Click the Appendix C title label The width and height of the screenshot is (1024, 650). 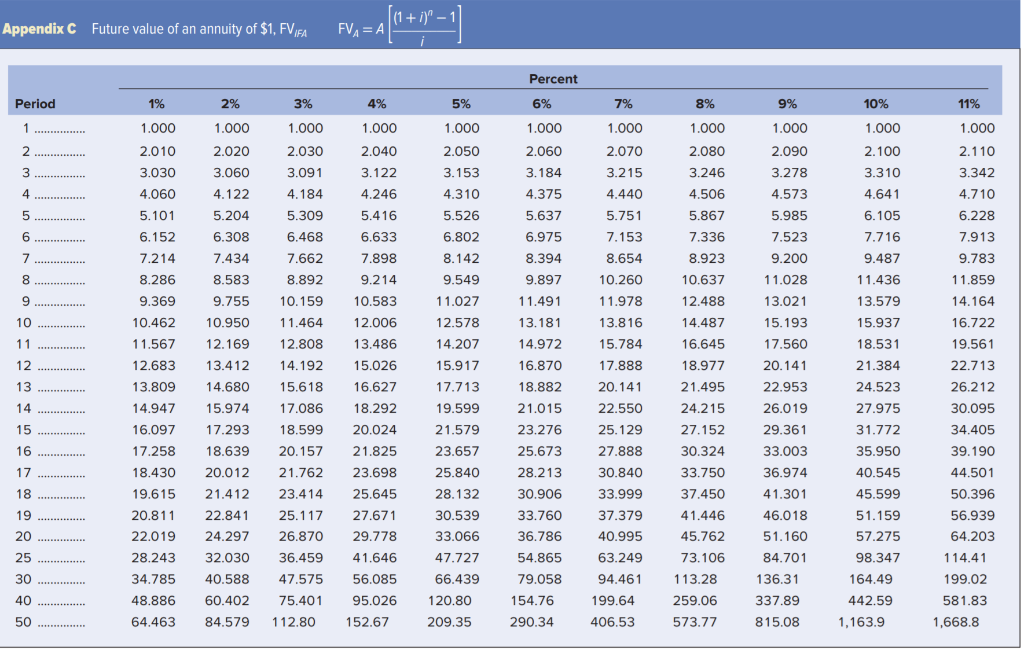[x=39, y=29]
